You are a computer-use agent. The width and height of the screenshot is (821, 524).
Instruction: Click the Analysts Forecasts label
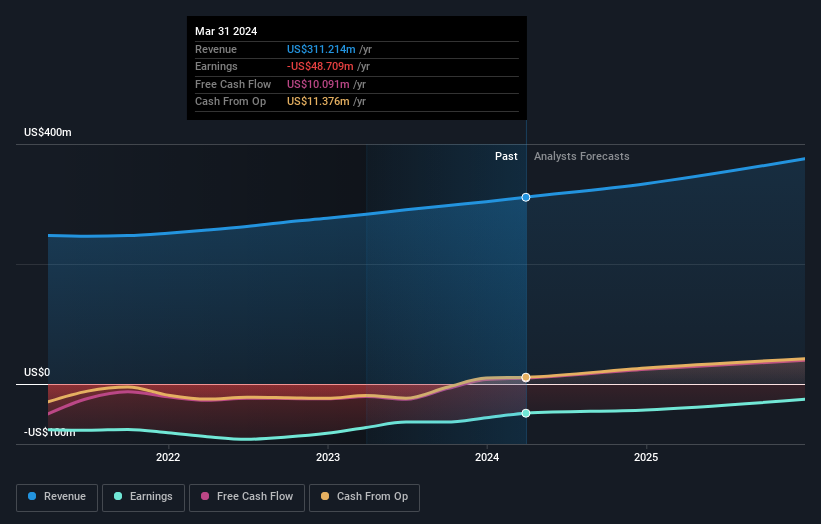coord(581,156)
